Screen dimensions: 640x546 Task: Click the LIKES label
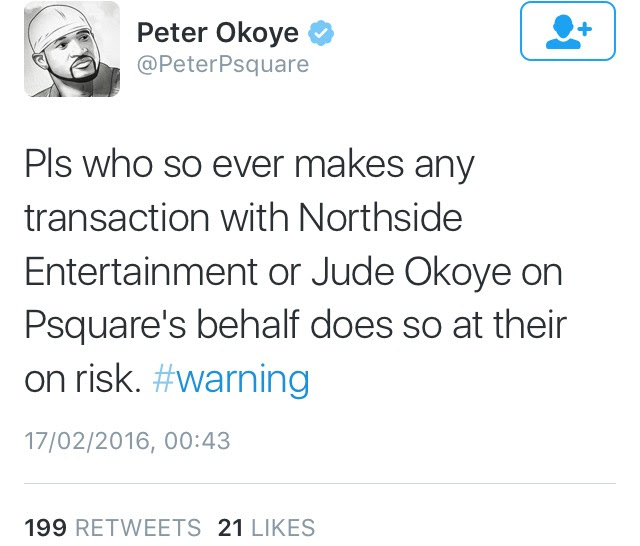point(283,527)
